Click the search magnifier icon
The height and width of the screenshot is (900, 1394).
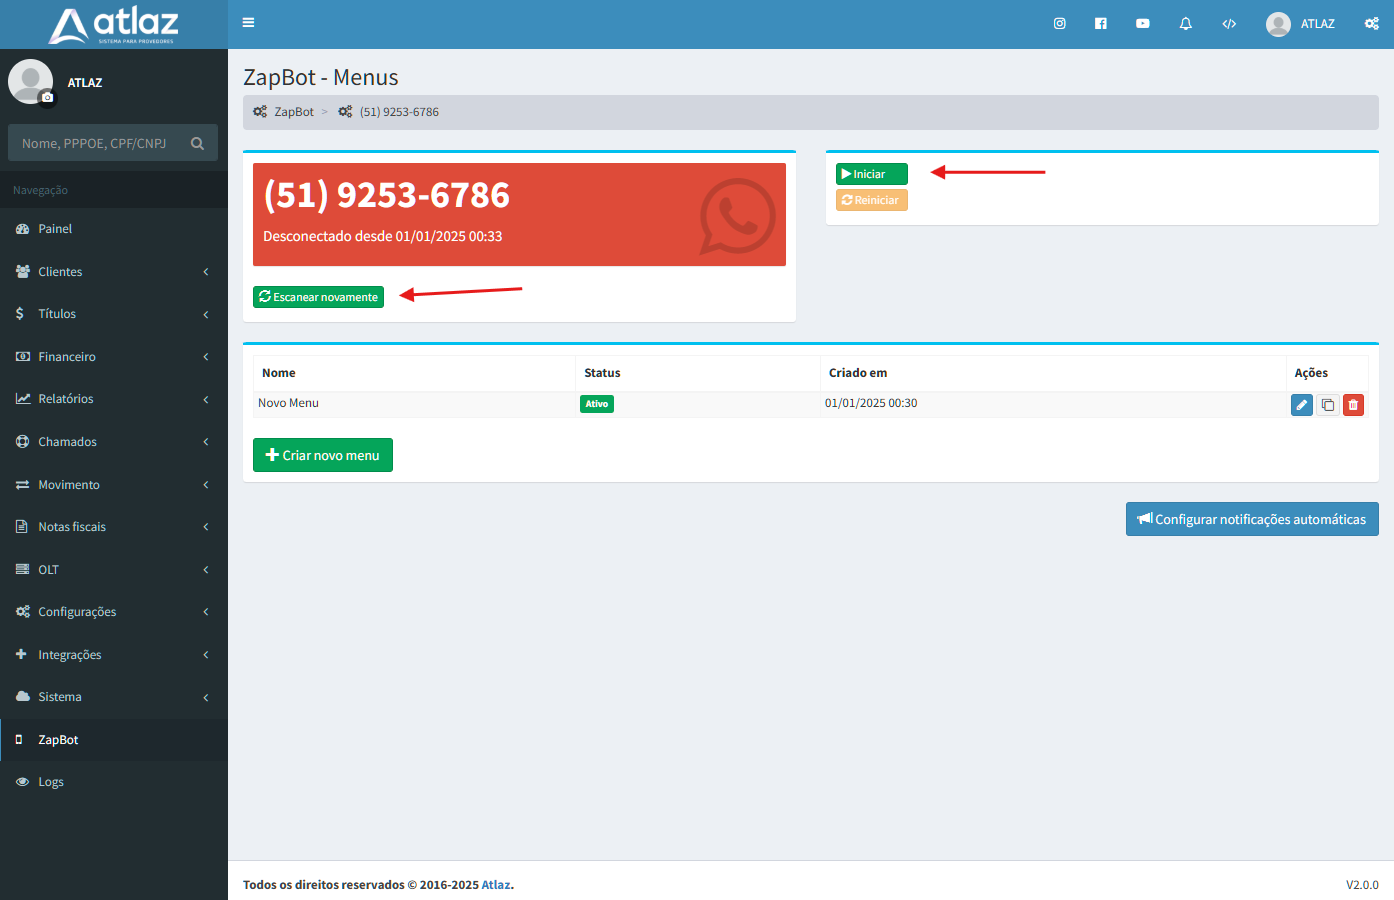tap(197, 143)
